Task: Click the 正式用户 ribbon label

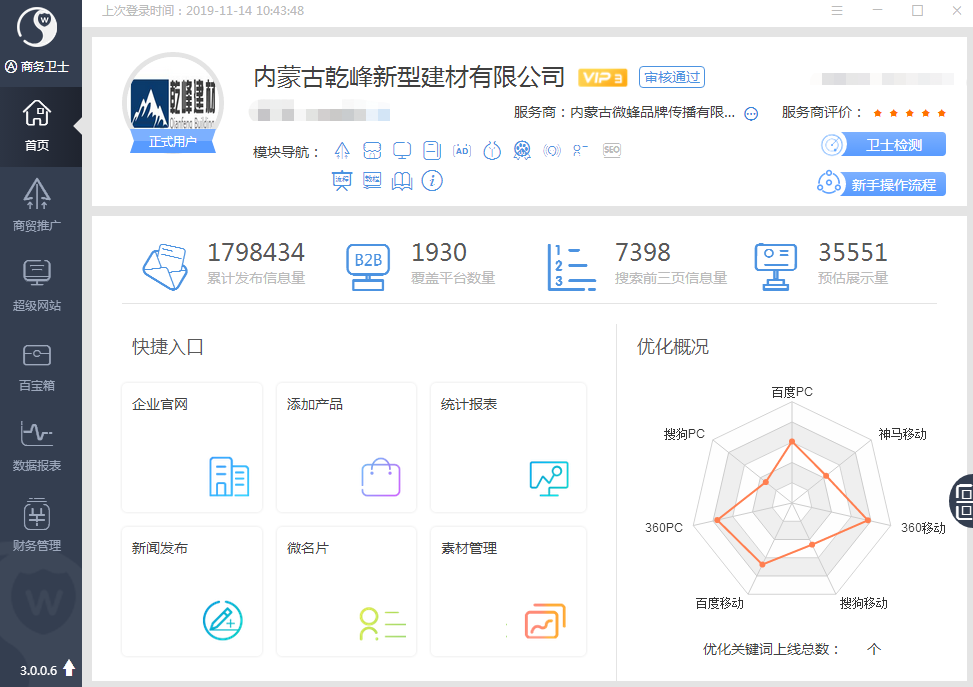Action: pyautogui.click(x=173, y=142)
